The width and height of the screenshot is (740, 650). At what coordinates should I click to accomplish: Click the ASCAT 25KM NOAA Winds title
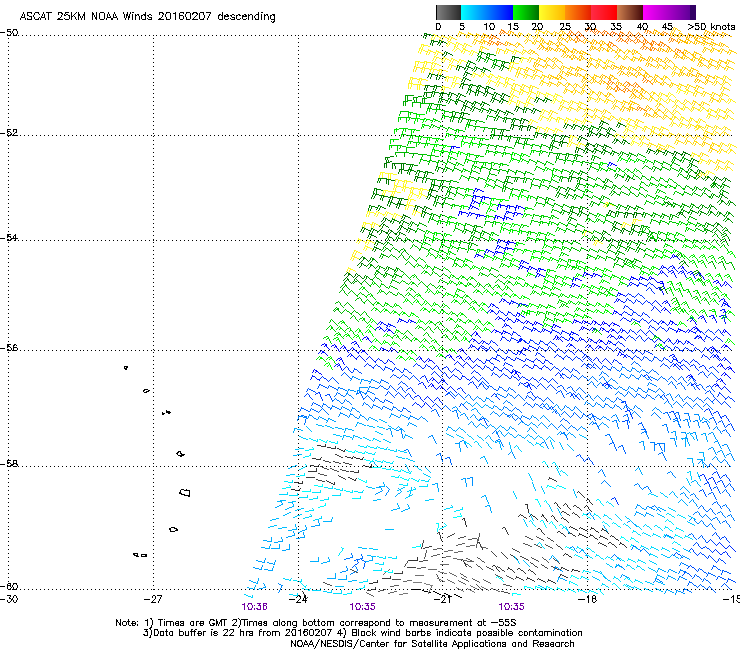(x=148, y=17)
